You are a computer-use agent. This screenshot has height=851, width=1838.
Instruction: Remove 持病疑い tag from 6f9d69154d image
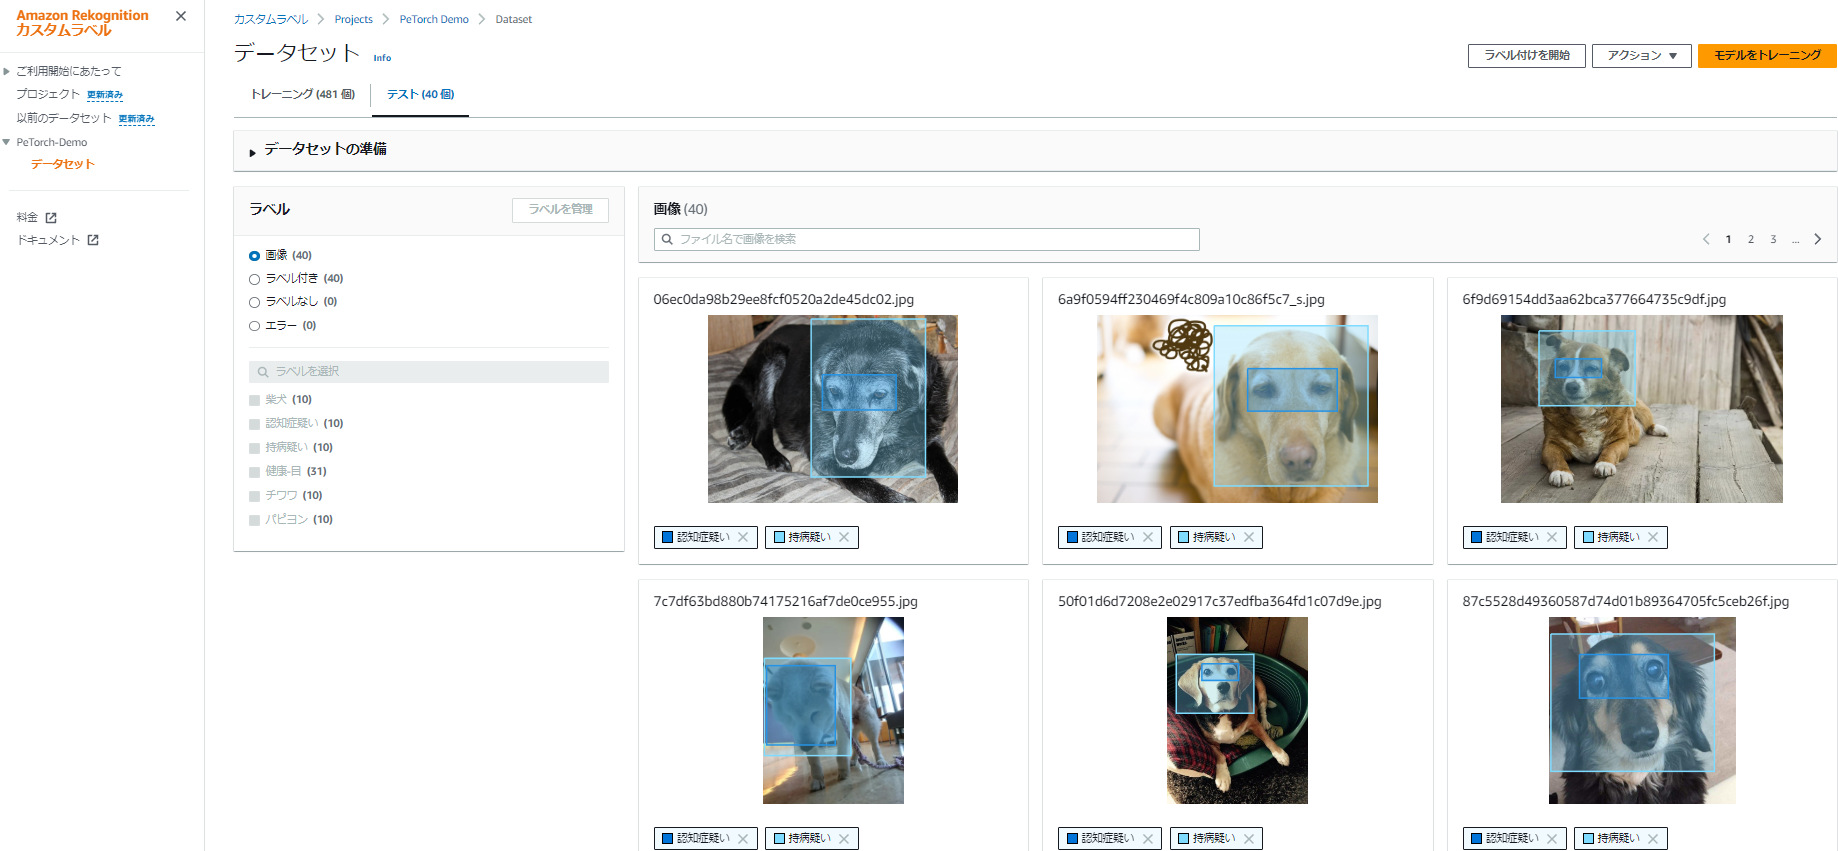coord(1653,537)
